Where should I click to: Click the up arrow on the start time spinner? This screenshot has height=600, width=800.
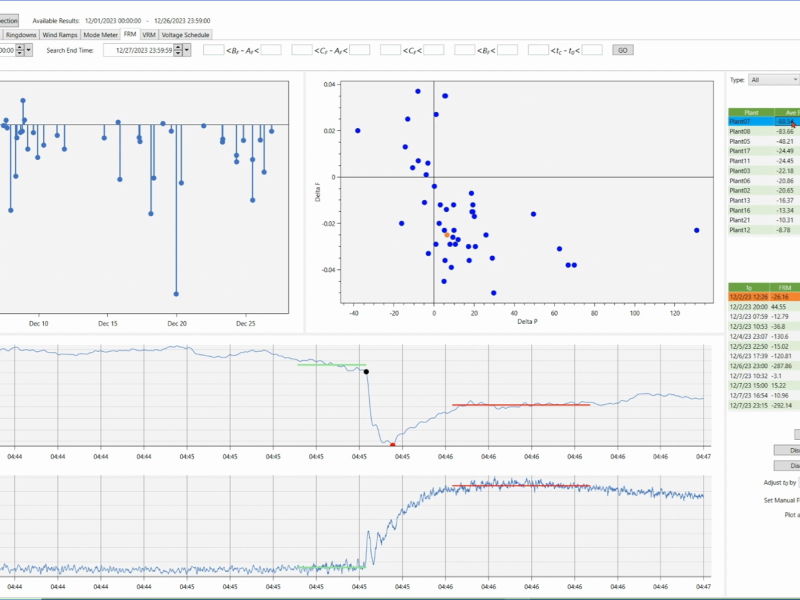tap(18, 46)
